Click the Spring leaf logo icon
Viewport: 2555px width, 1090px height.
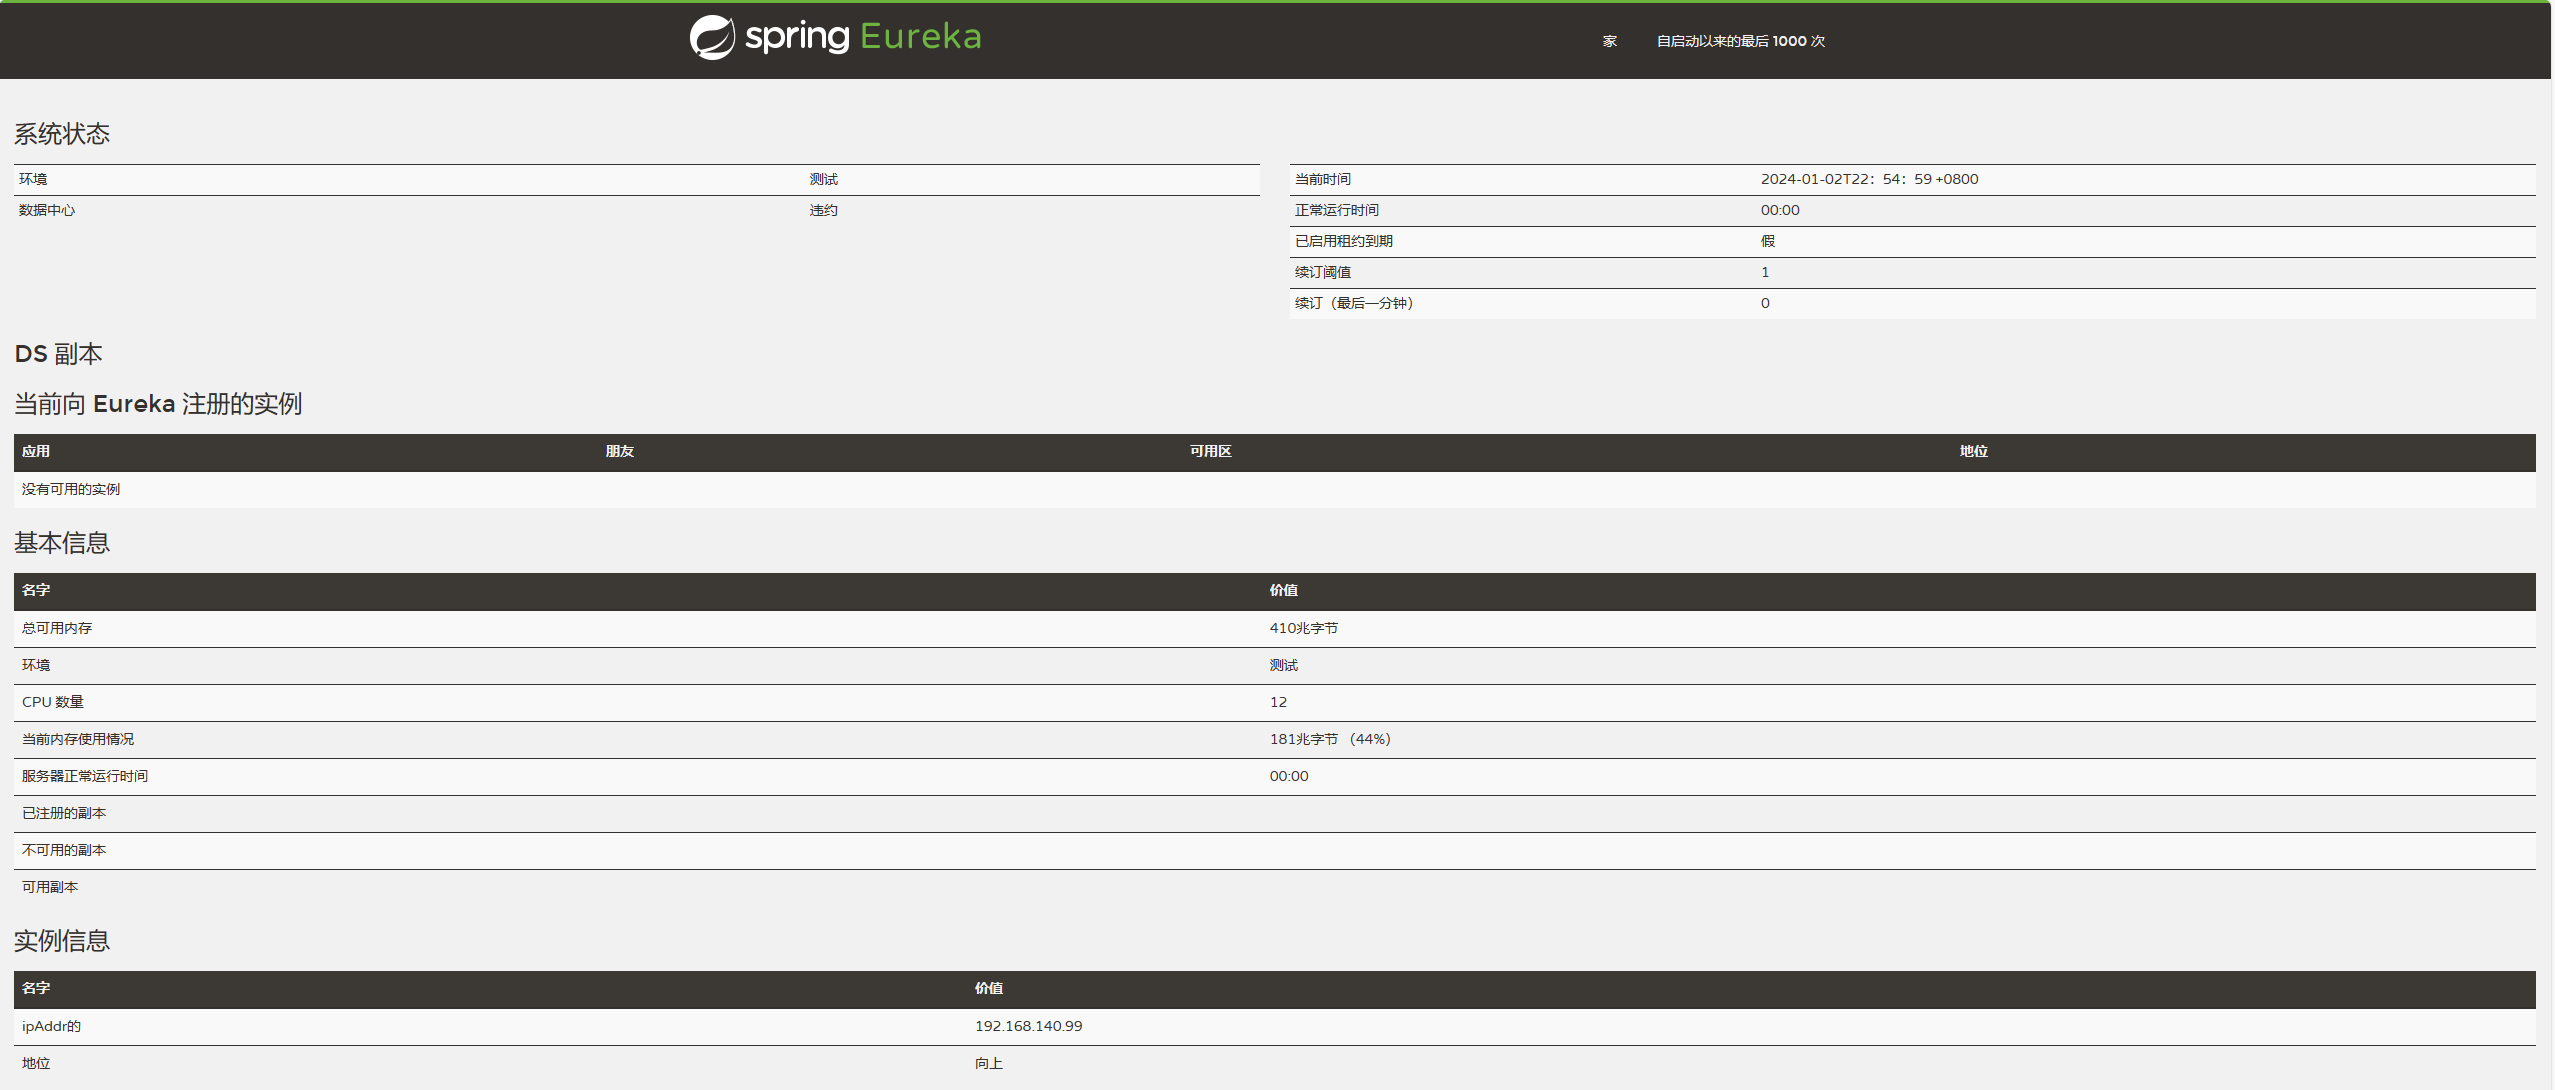pos(712,38)
